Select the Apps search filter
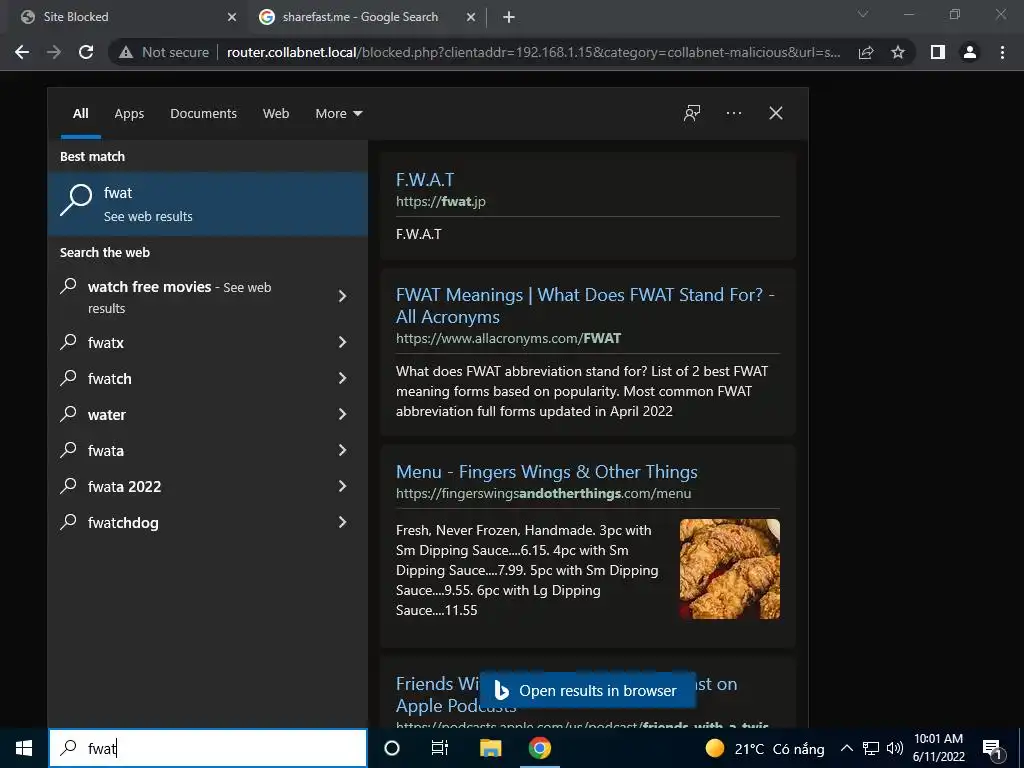This screenshot has width=1024, height=768. pyautogui.click(x=129, y=114)
